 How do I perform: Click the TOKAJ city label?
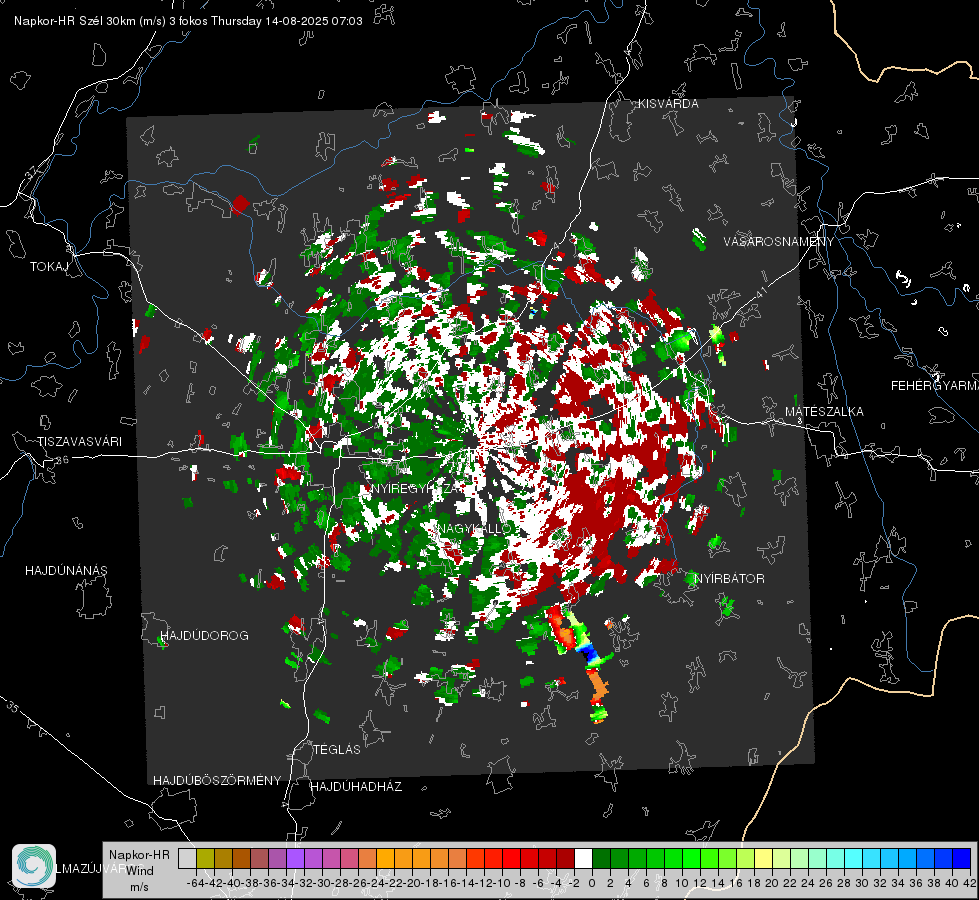pyautogui.click(x=49, y=267)
